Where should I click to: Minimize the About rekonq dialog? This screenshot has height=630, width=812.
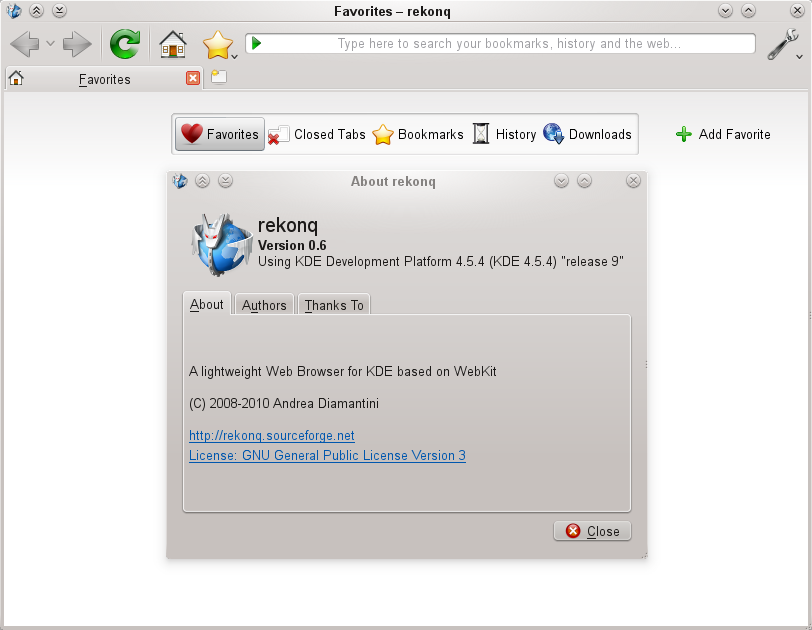pos(561,181)
